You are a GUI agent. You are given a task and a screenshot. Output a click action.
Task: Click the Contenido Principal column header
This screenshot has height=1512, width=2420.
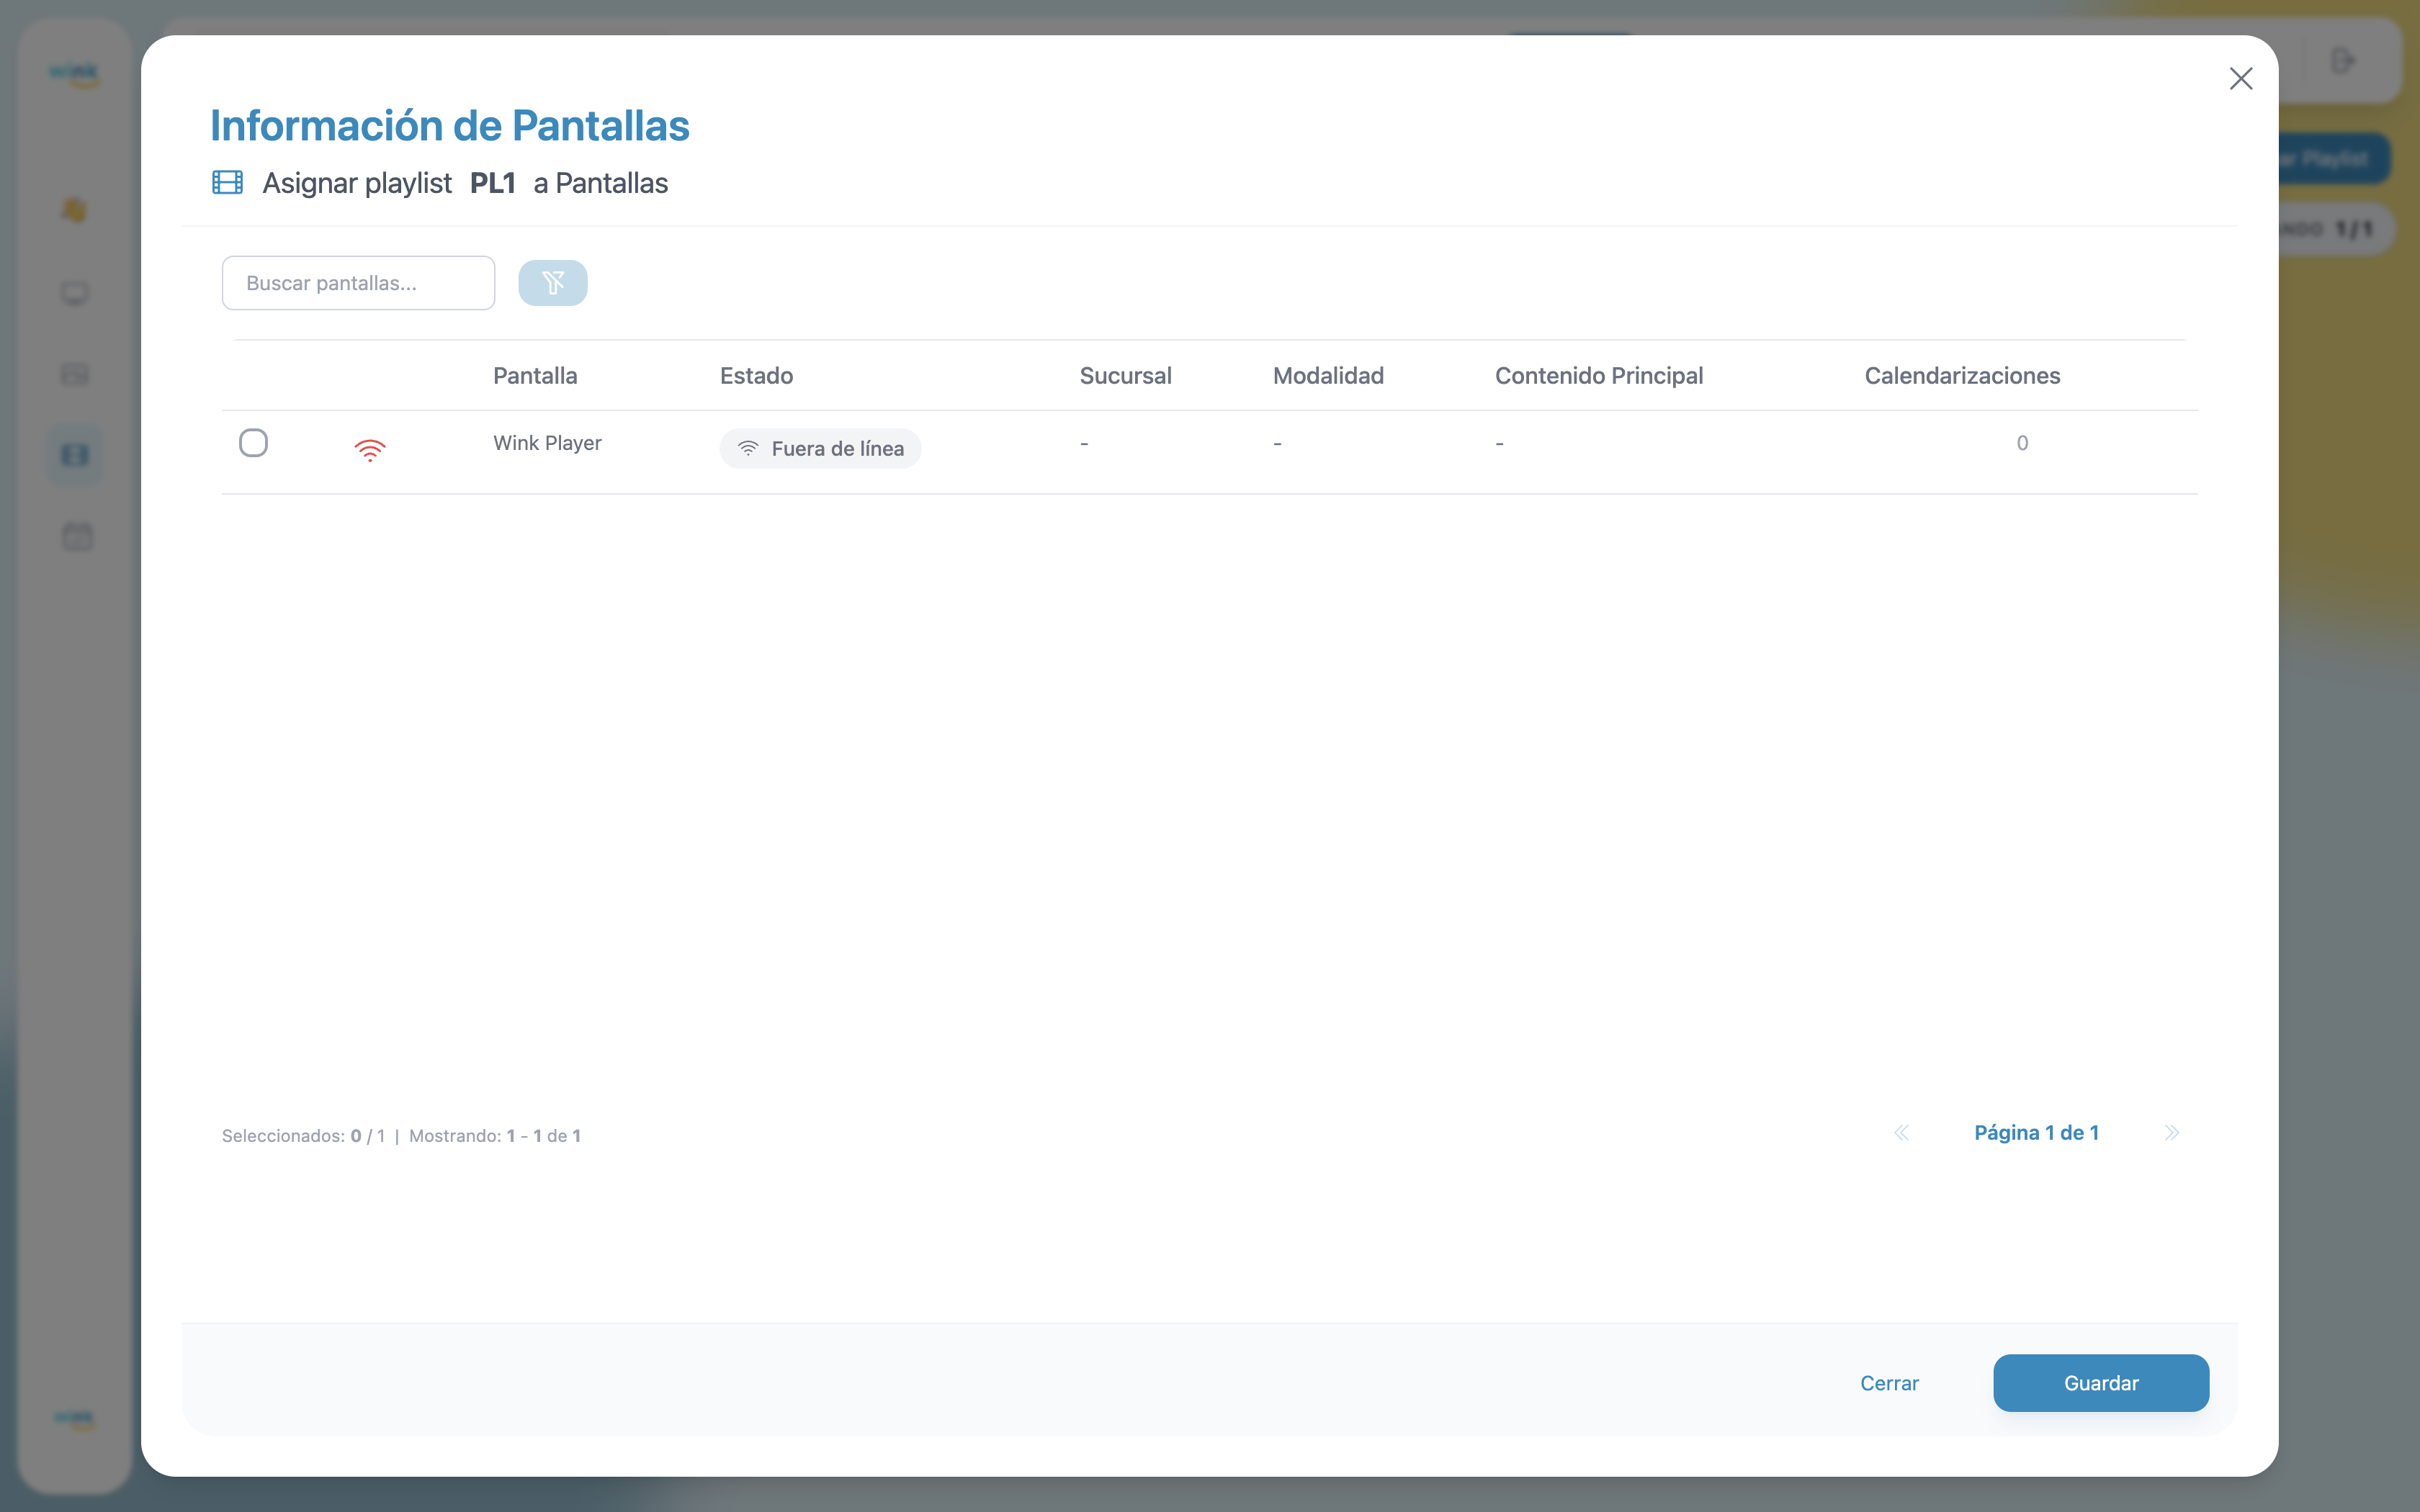click(x=1599, y=376)
